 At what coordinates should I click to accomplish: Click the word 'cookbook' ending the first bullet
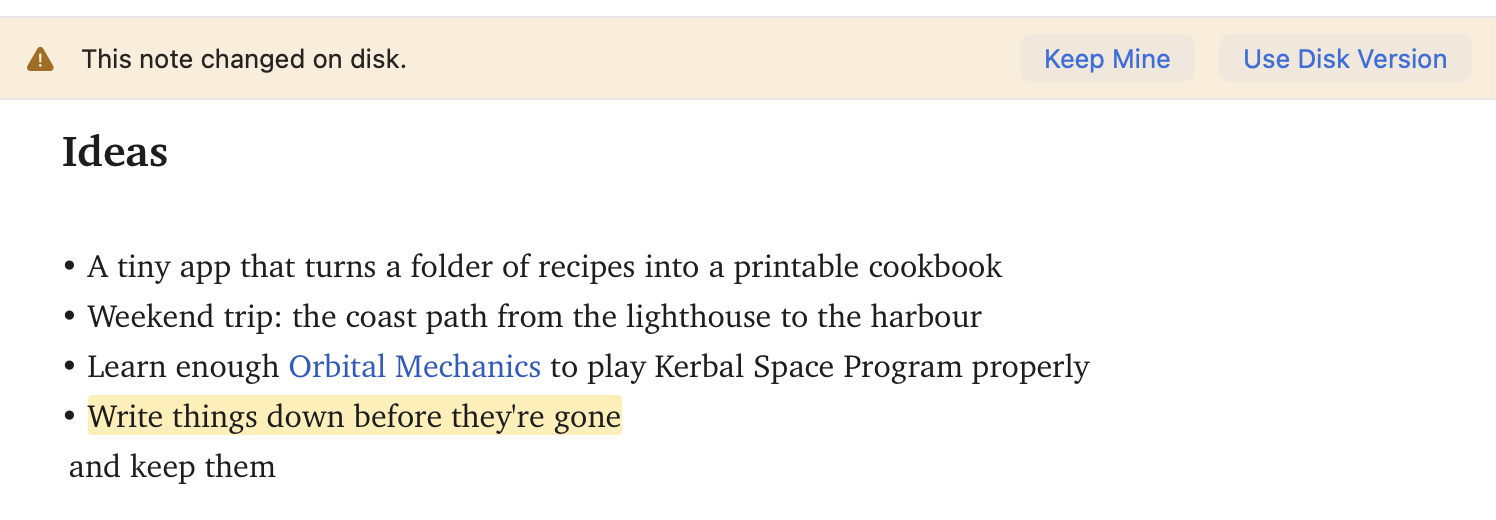[x=935, y=267]
